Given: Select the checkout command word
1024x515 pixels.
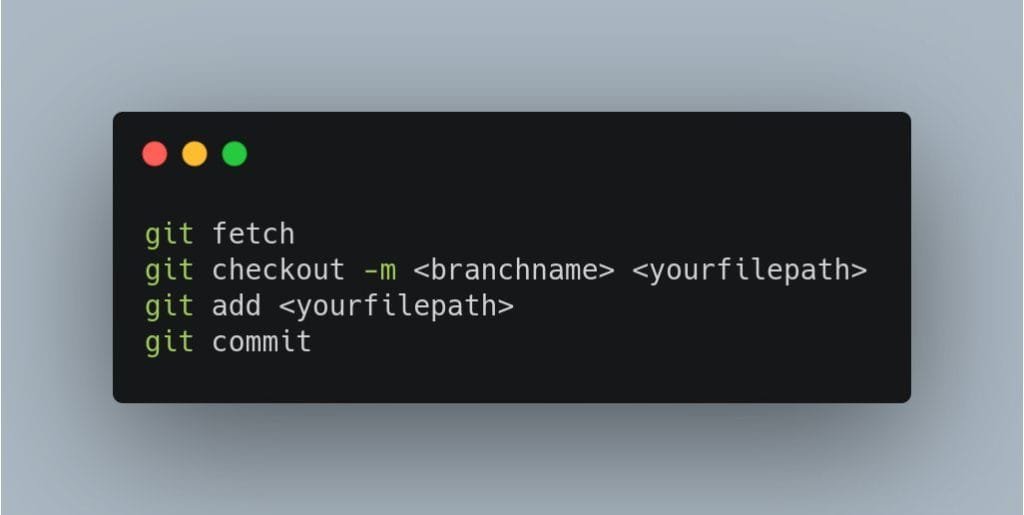Looking at the screenshot, I should (x=278, y=270).
